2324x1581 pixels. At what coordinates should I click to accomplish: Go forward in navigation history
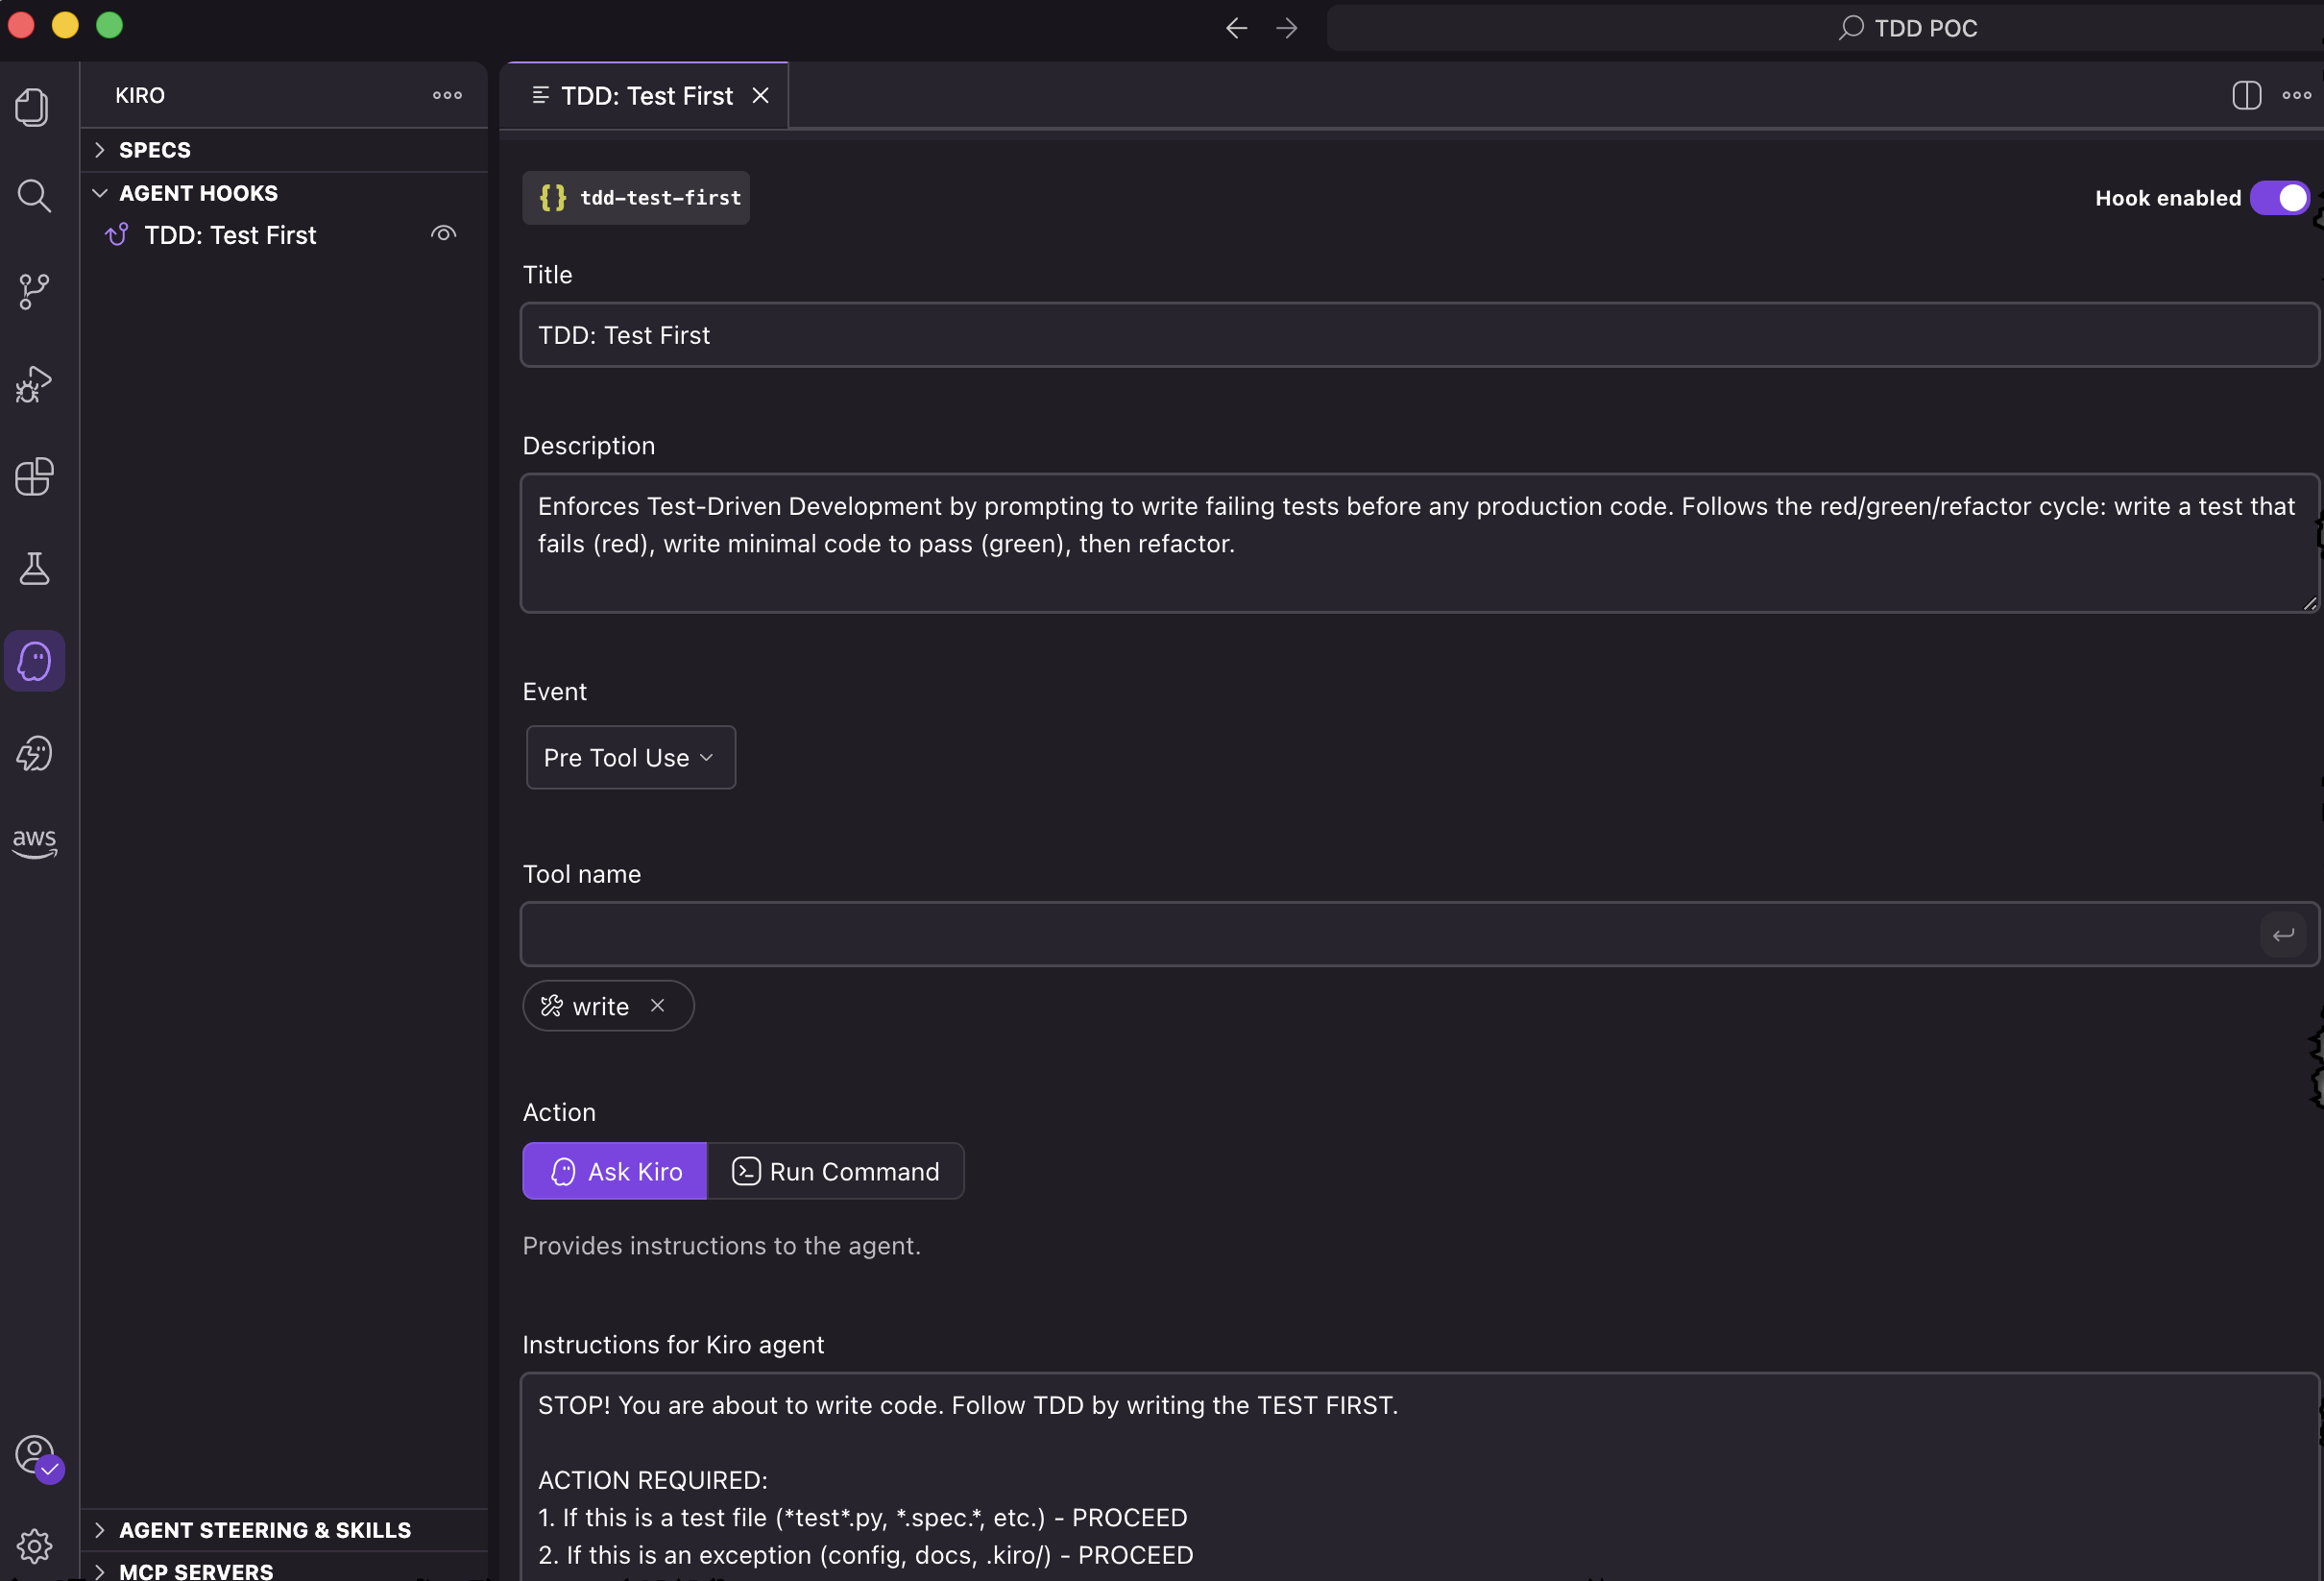[1287, 28]
